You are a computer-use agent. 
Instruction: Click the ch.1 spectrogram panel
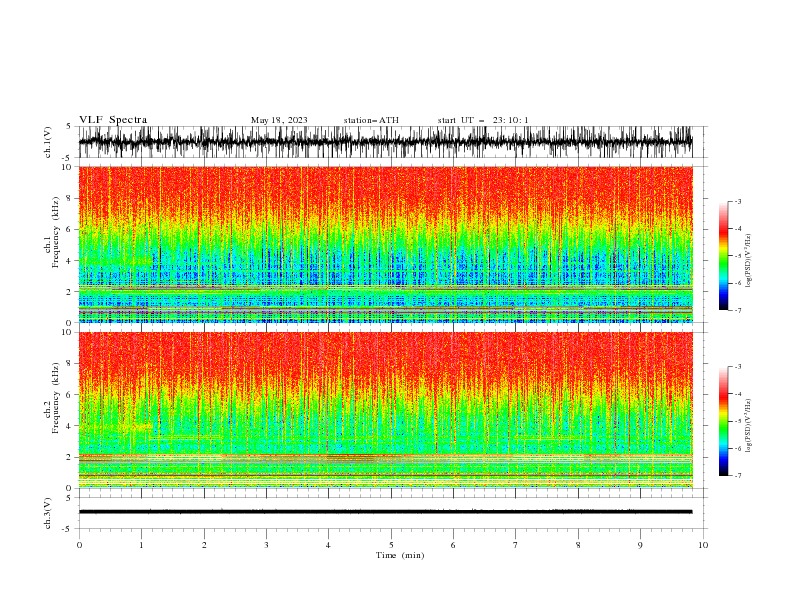[x=385, y=244]
